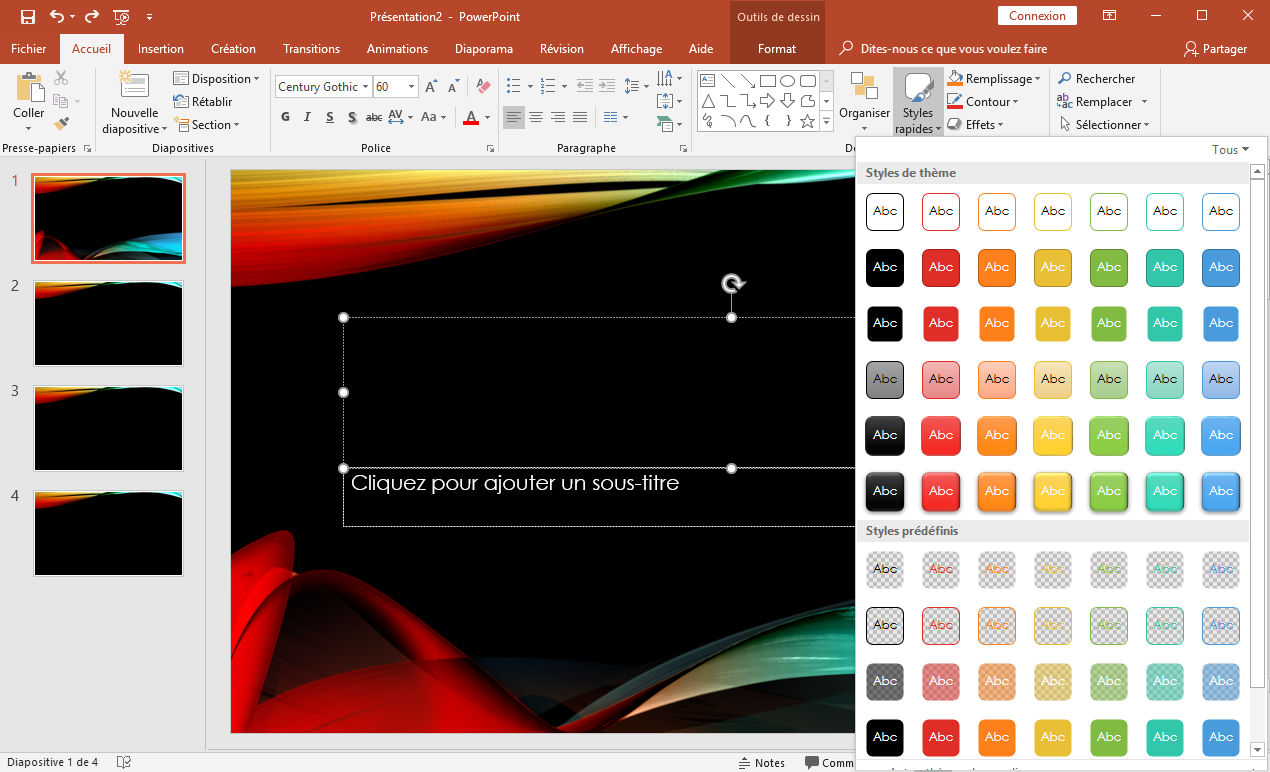Insert oval shape from shapes gallery
The height and width of the screenshot is (772, 1270).
point(787,81)
